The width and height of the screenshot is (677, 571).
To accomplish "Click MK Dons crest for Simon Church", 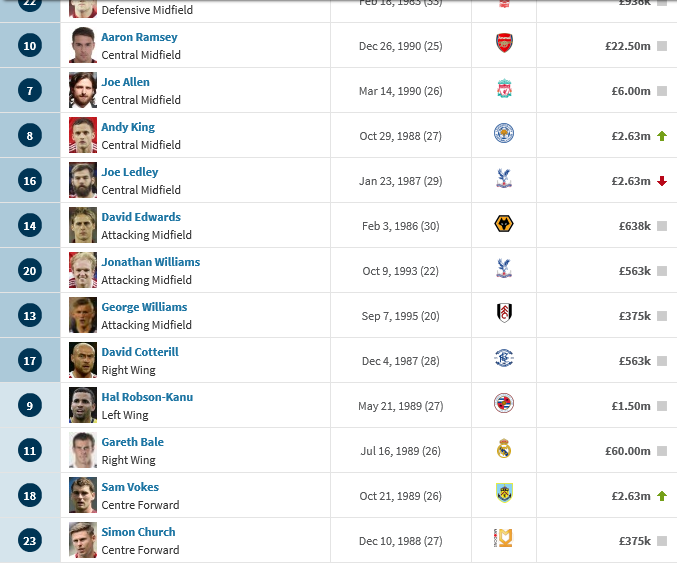I will click(x=503, y=538).
